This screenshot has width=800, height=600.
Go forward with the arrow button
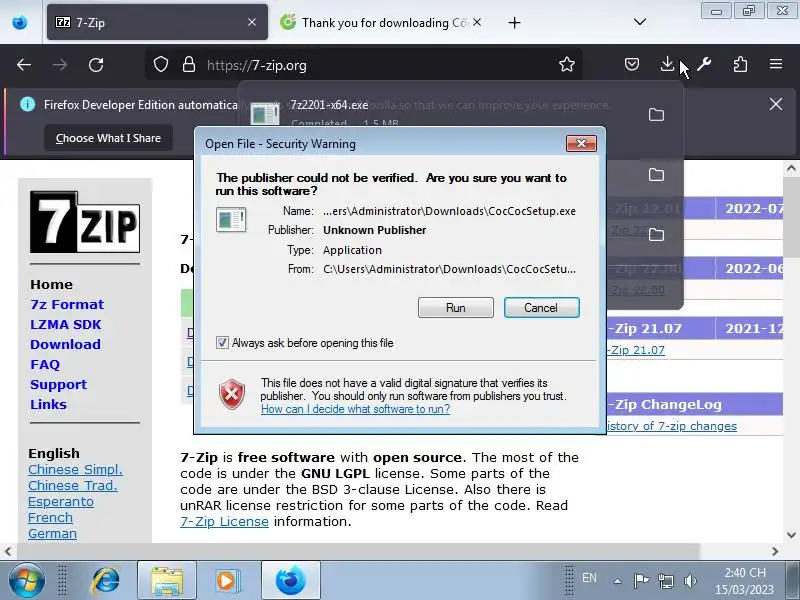pos(60,65)
